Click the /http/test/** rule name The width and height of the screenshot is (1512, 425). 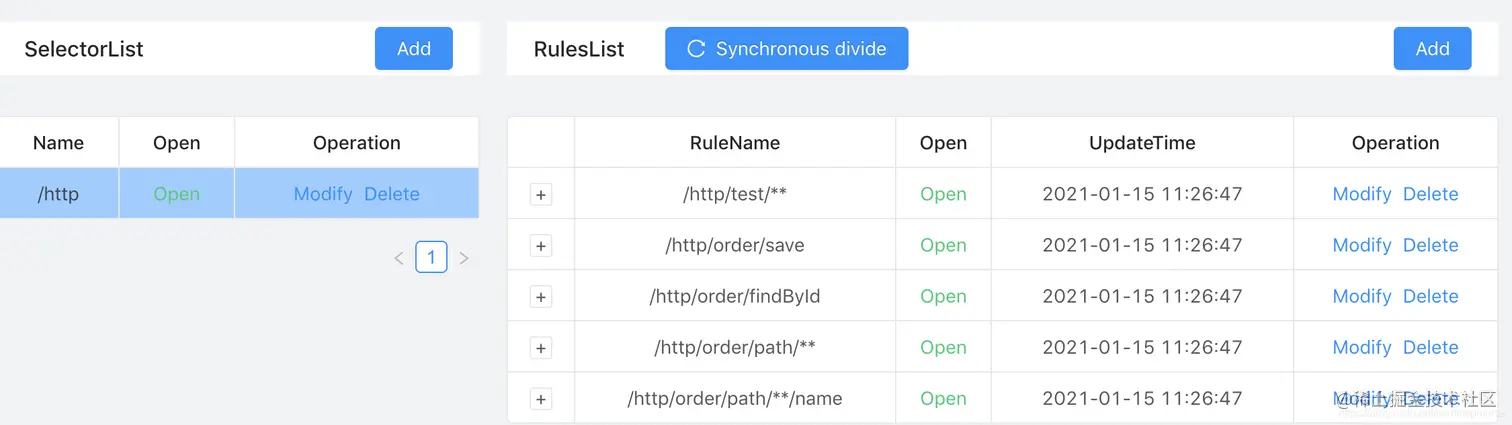click(x=735, y=194)
